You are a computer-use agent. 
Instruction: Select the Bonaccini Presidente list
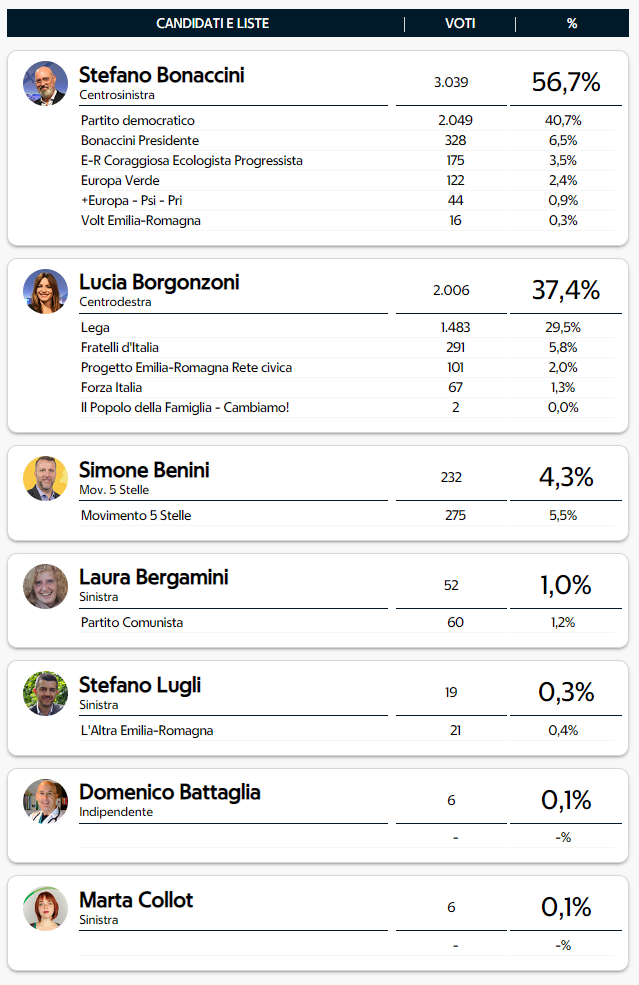[x=140, y=141]
